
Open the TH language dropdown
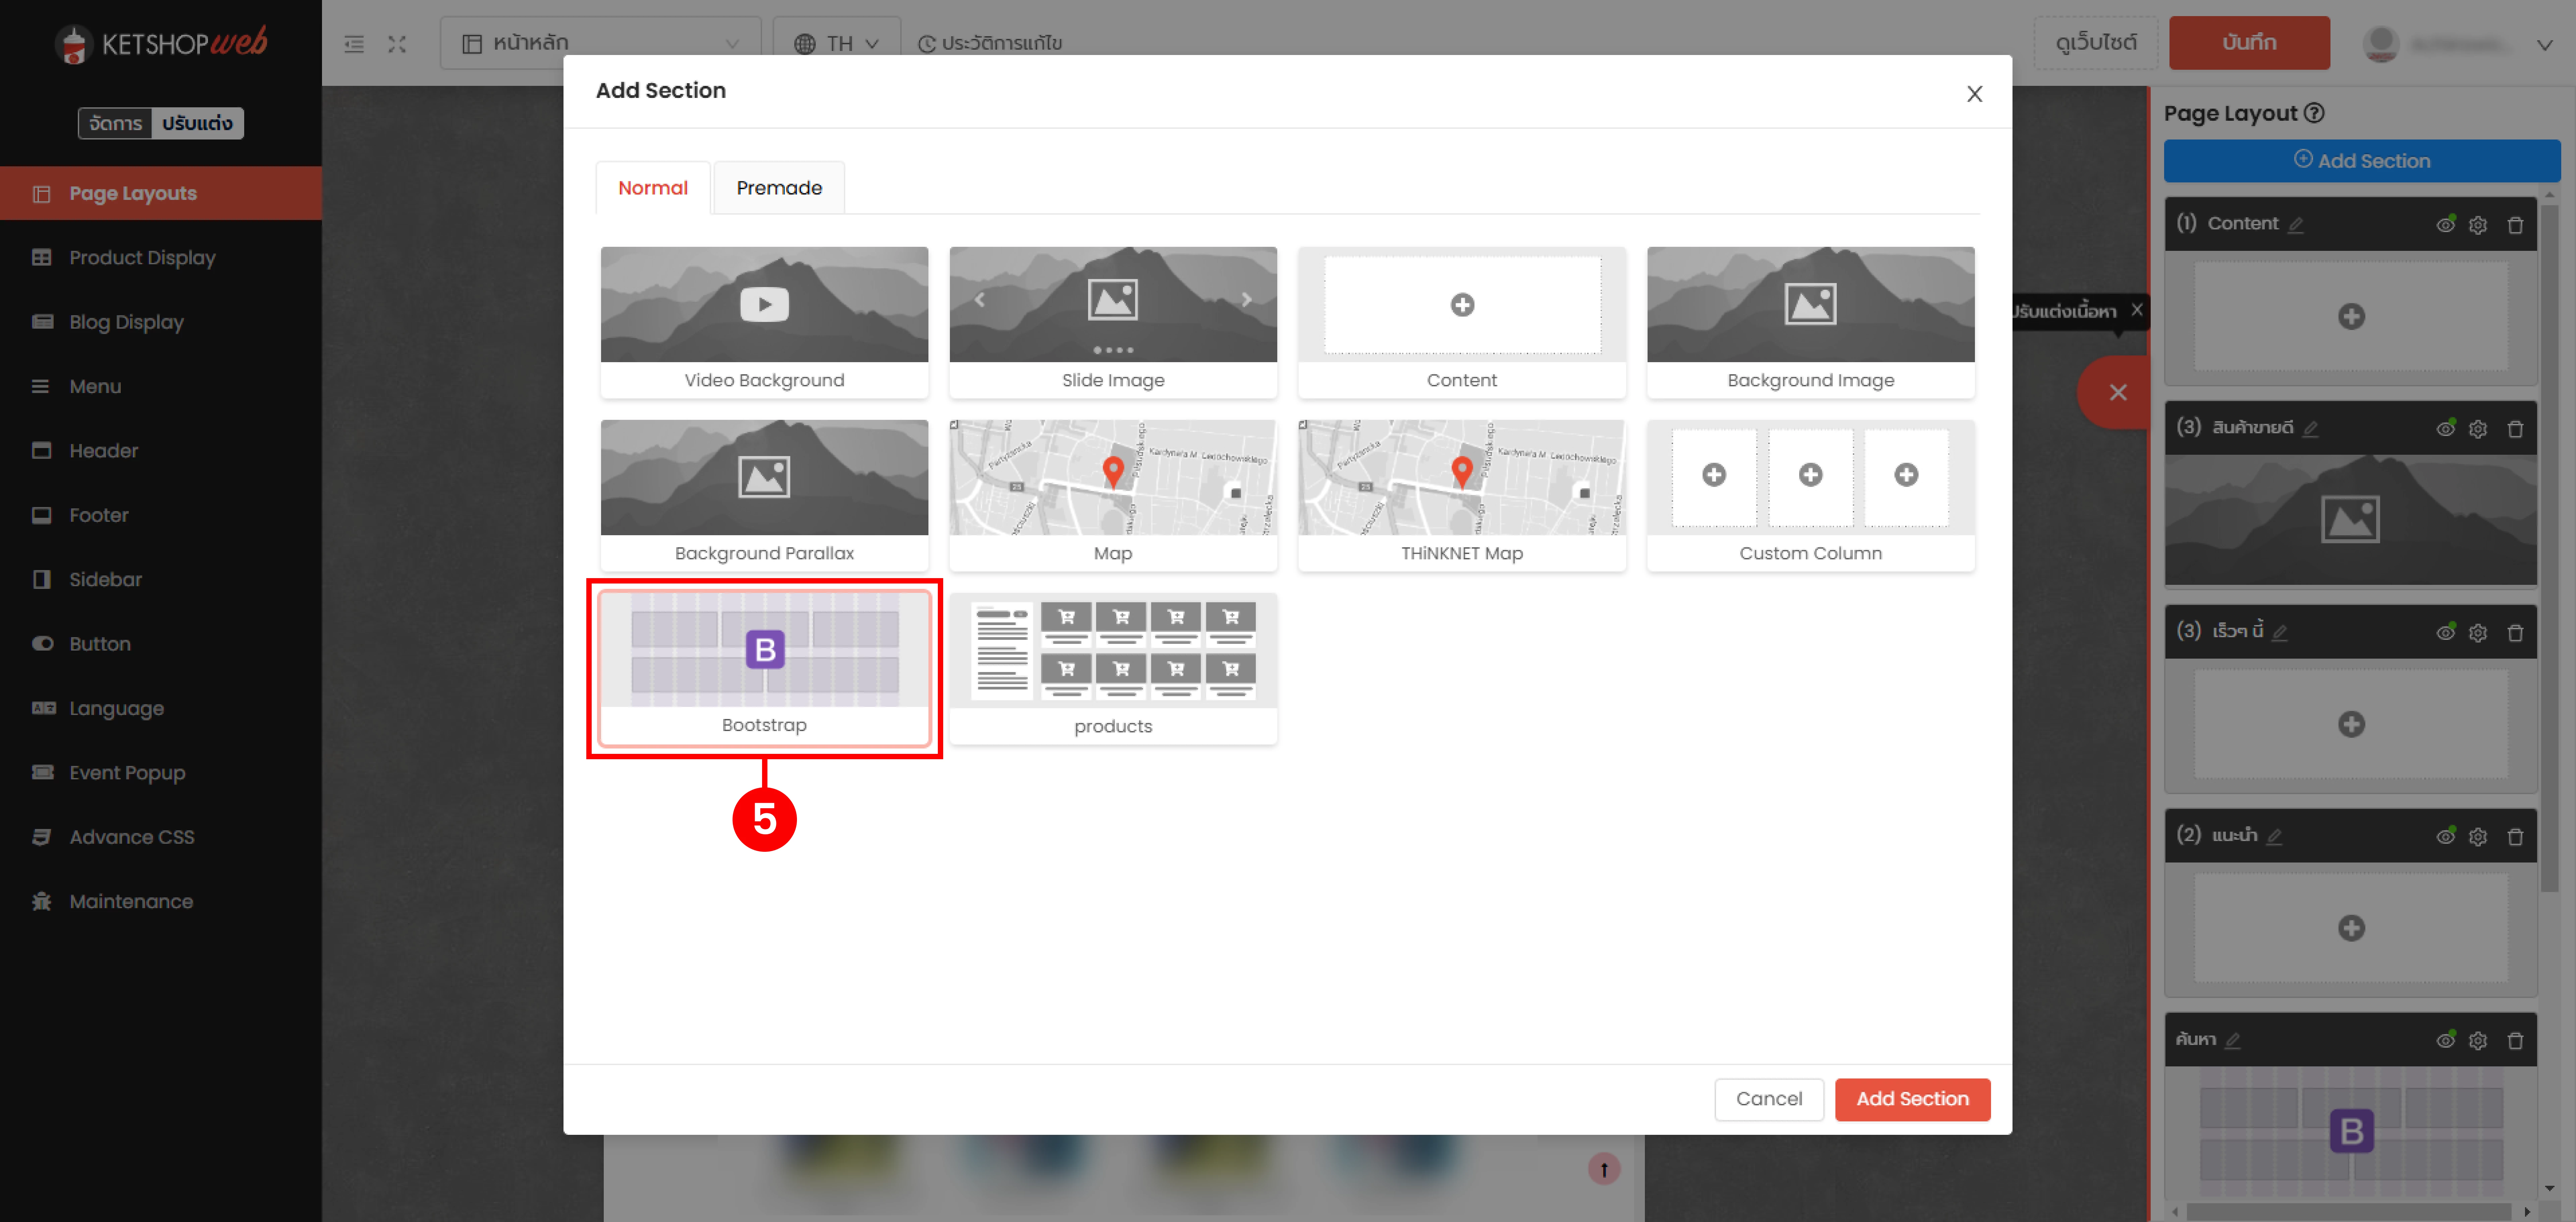tap(837, 43)
